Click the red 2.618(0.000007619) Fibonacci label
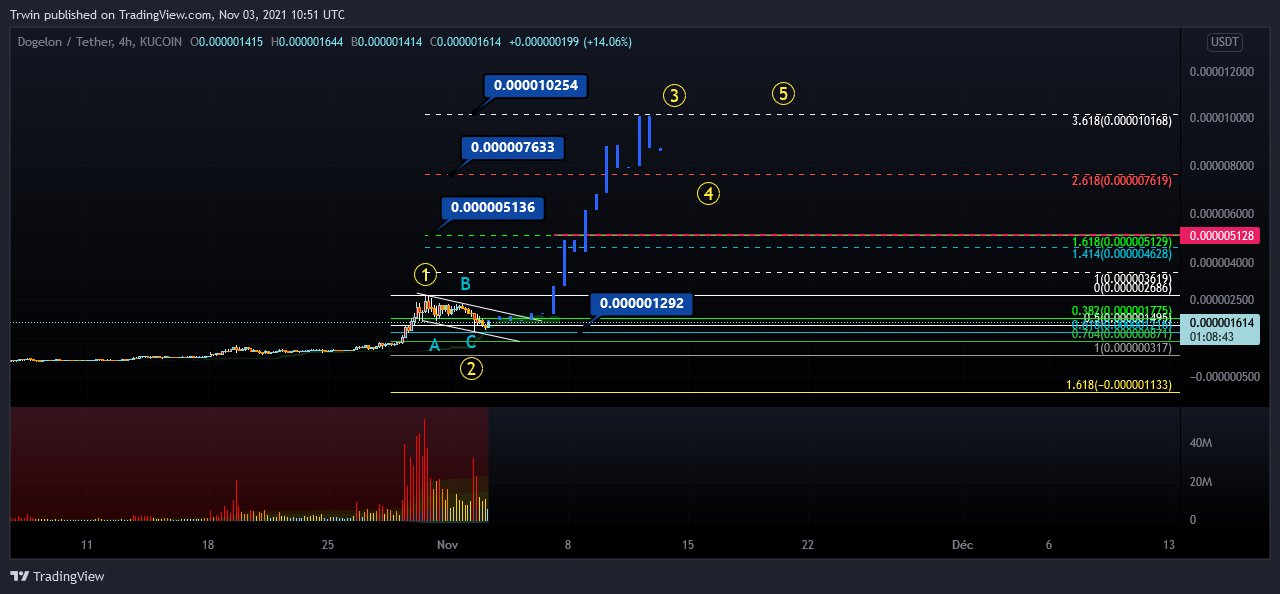 (1121, 181)
